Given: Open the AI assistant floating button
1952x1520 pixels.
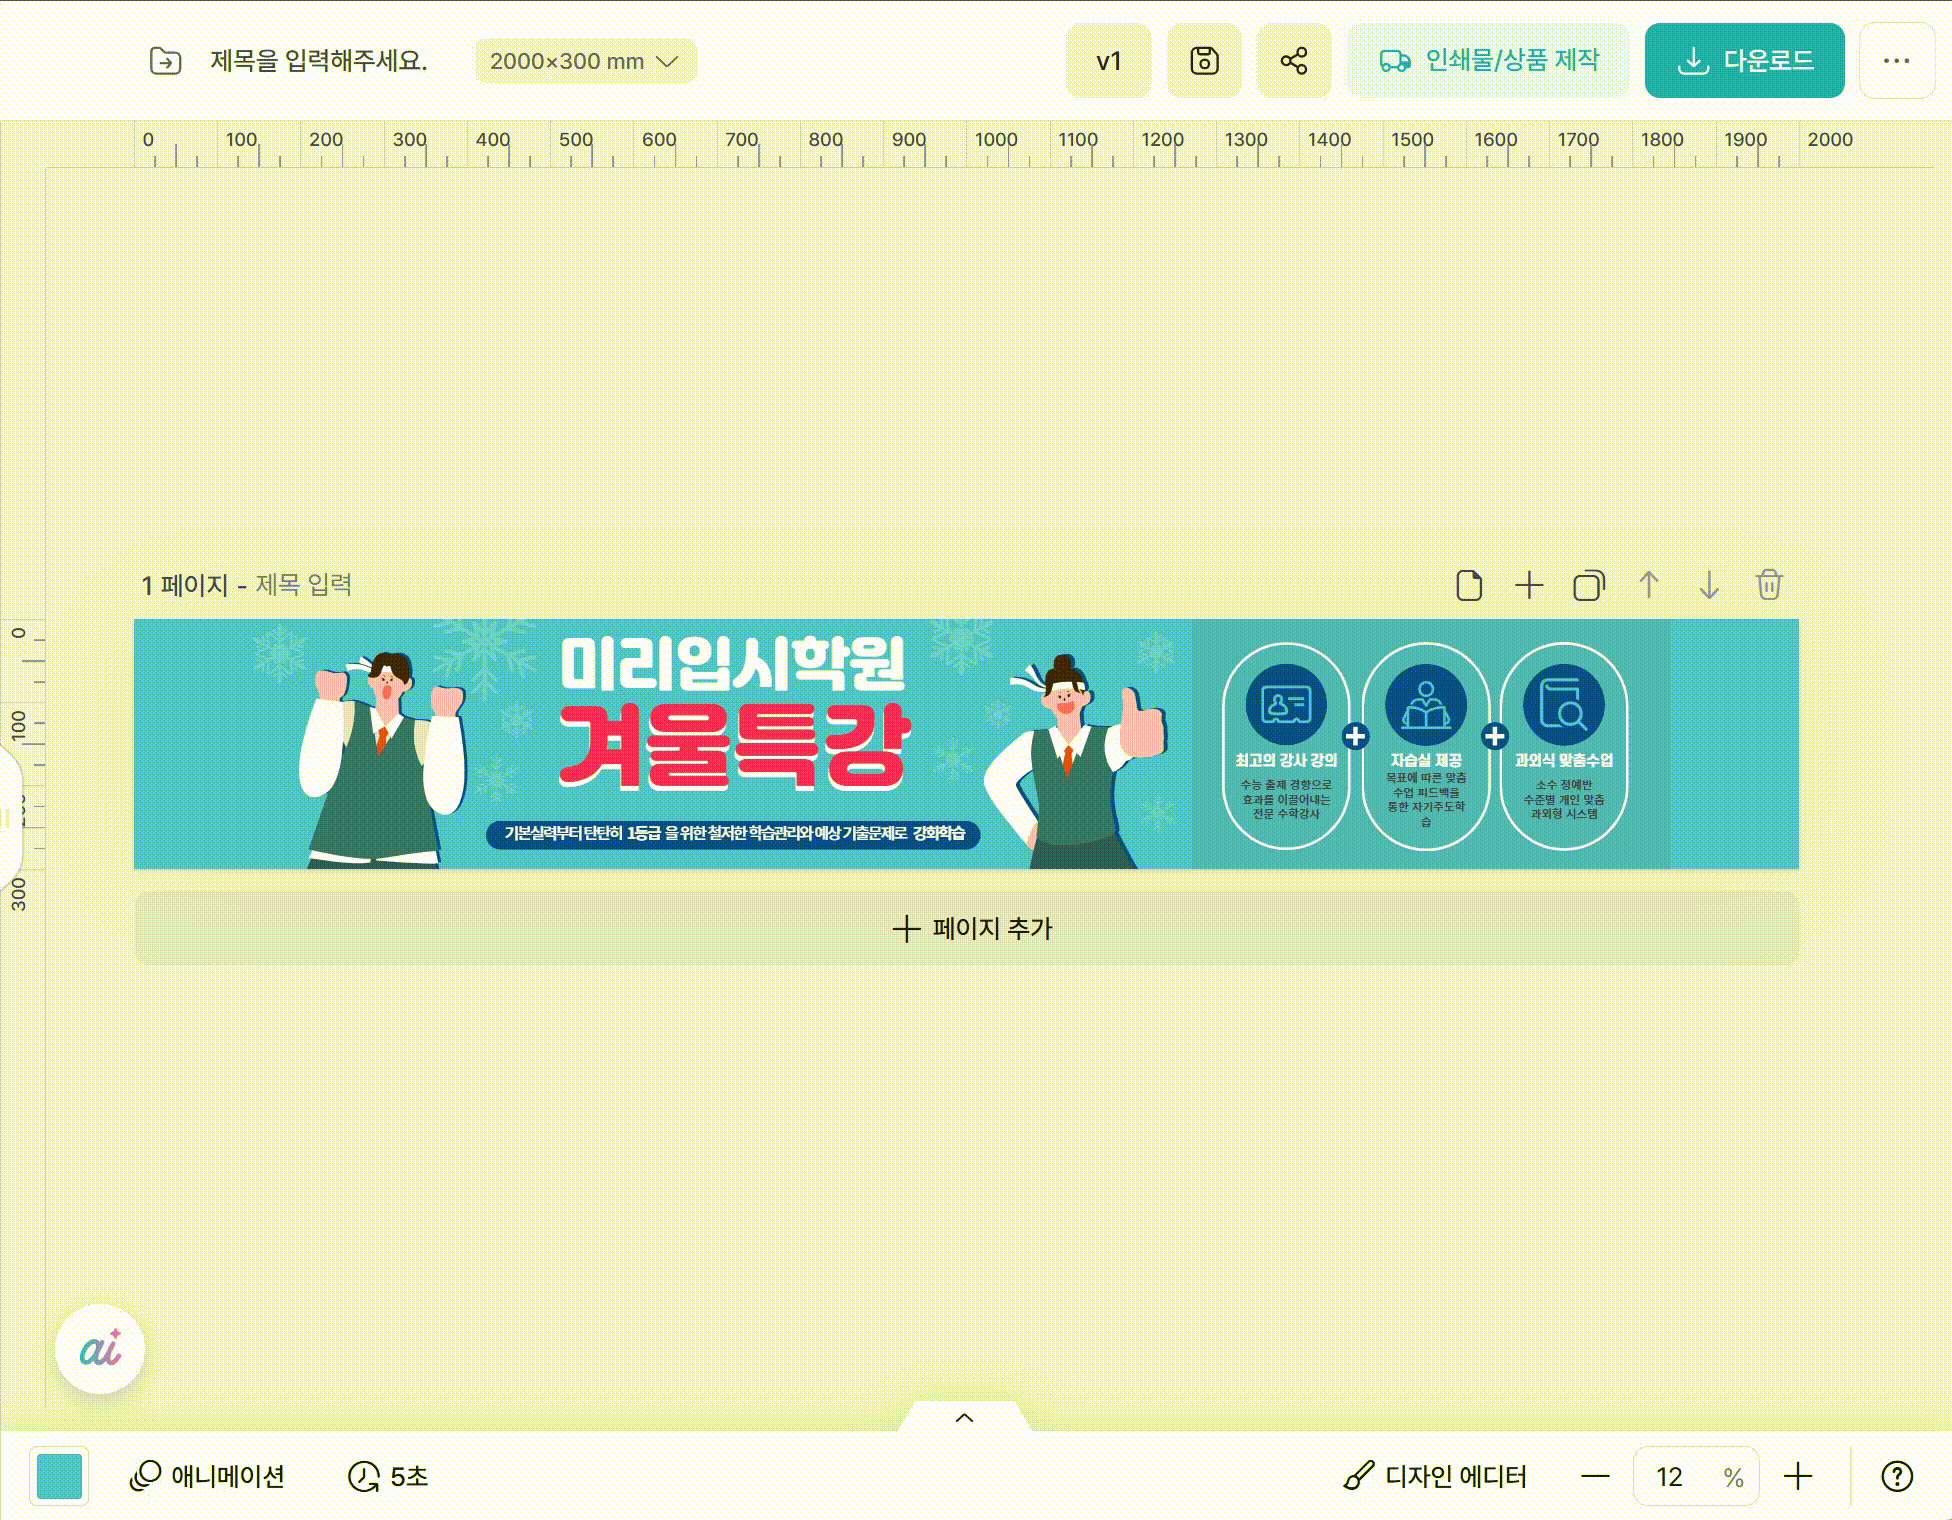Looking at the screenshot, I should pos(100,1350).
